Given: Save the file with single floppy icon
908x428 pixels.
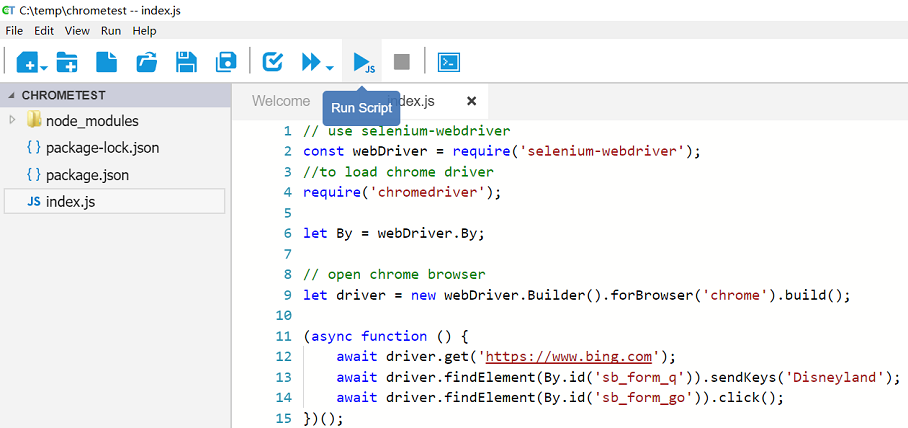Looking at the screenshot, I should click(x=186, y=62).
